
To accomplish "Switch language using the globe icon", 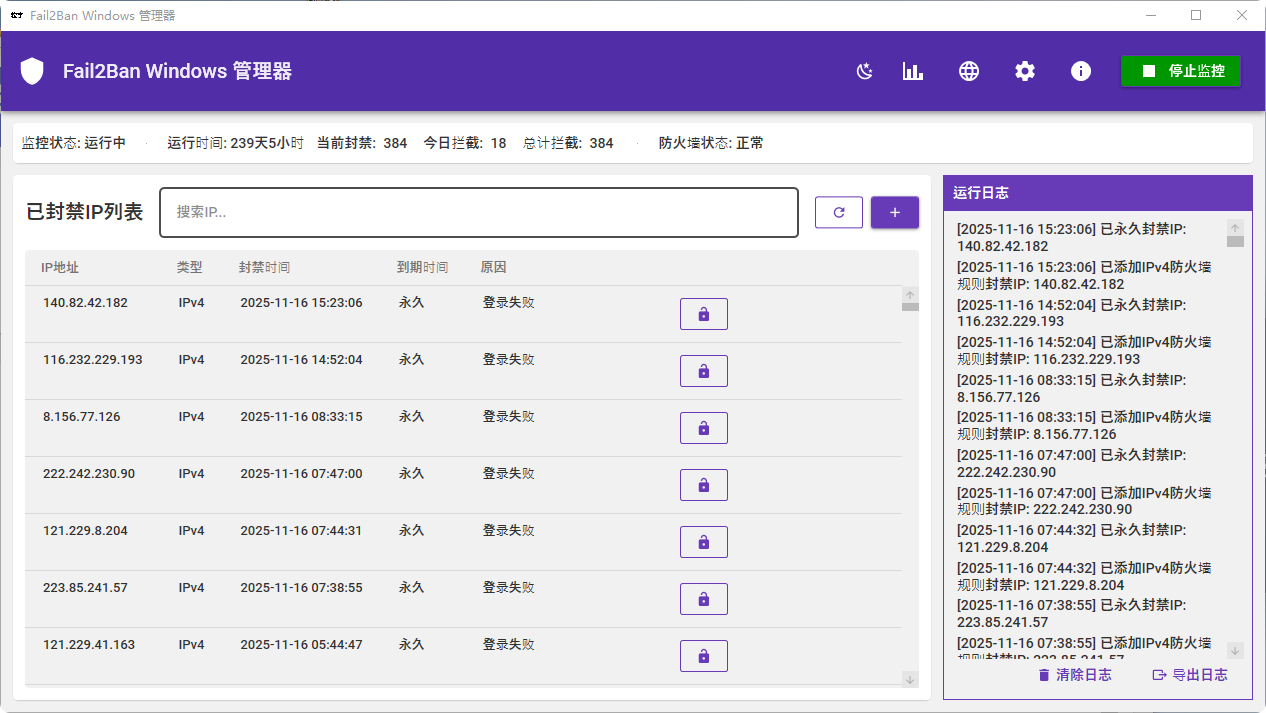I will point(968,71).
